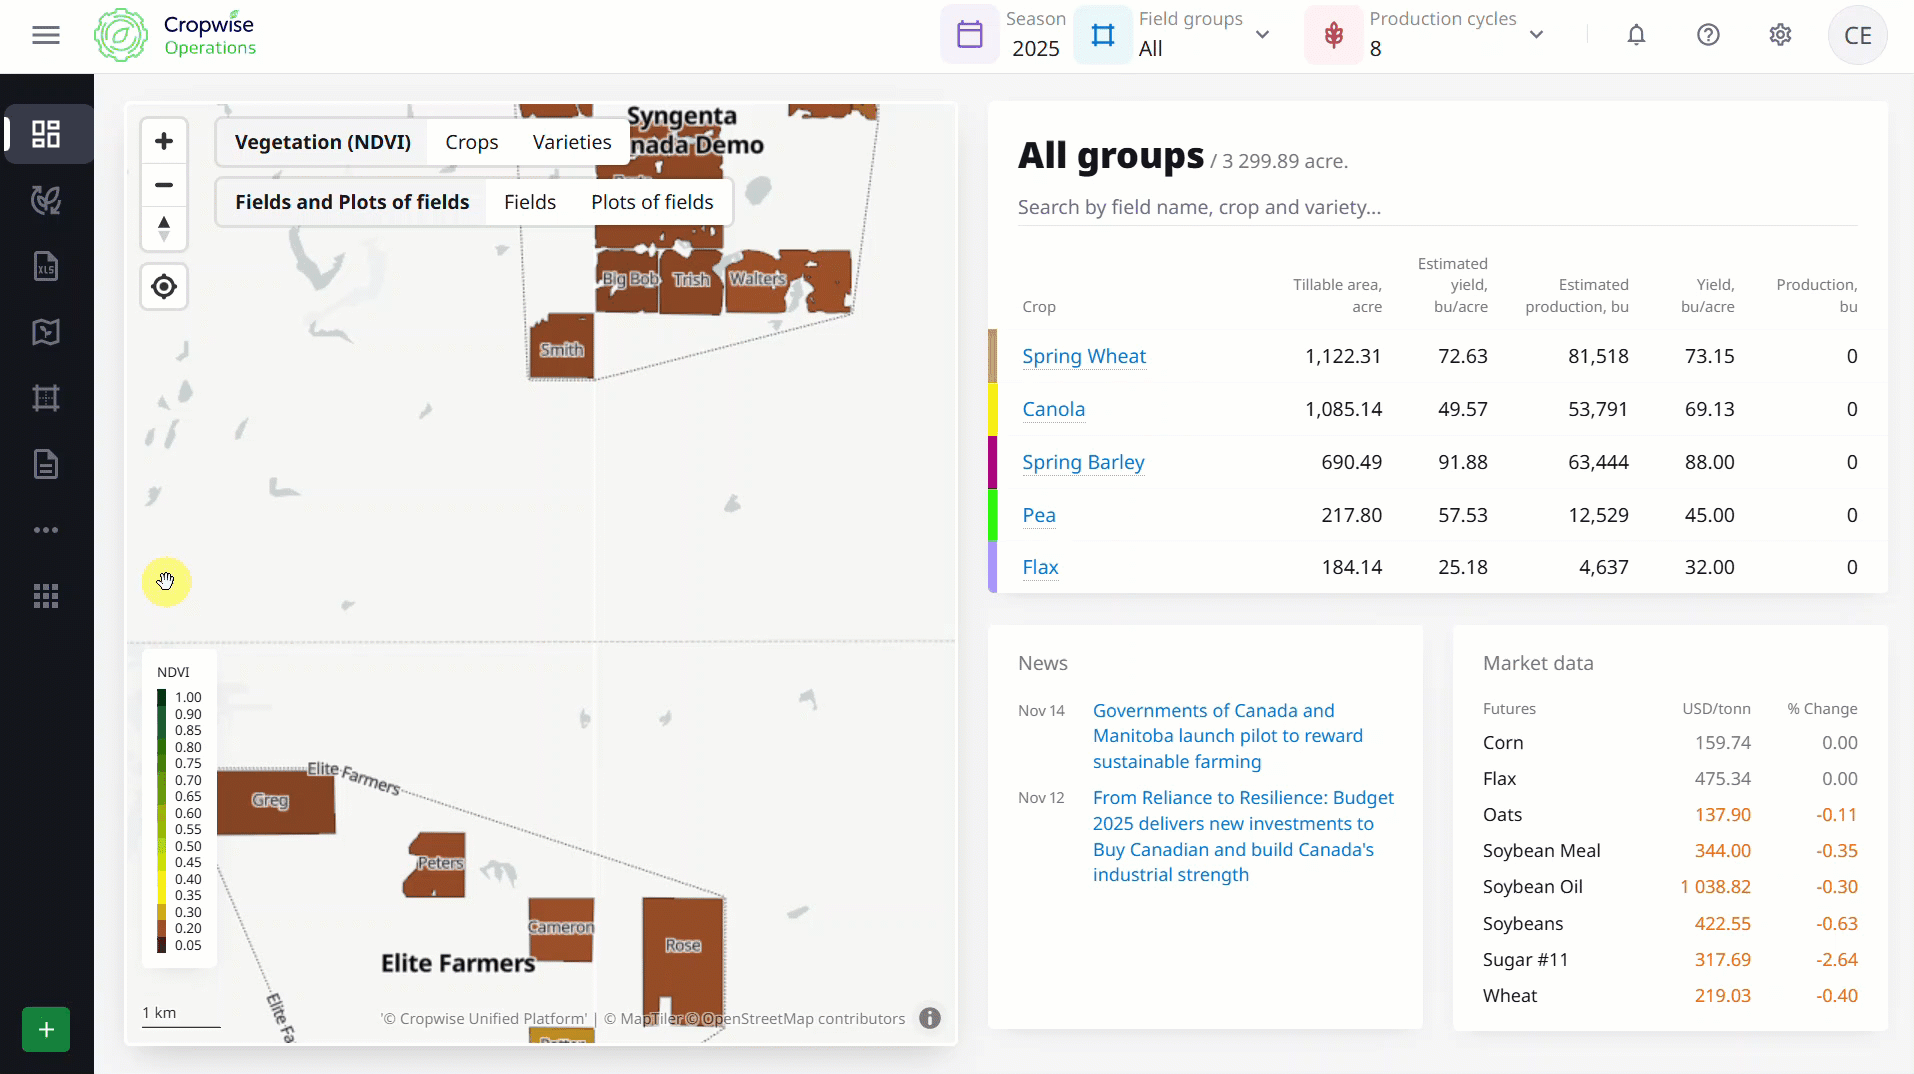1914x1074 pixels.
Task: Expand the Production cycles dropdown
Action: point(1536,35)
